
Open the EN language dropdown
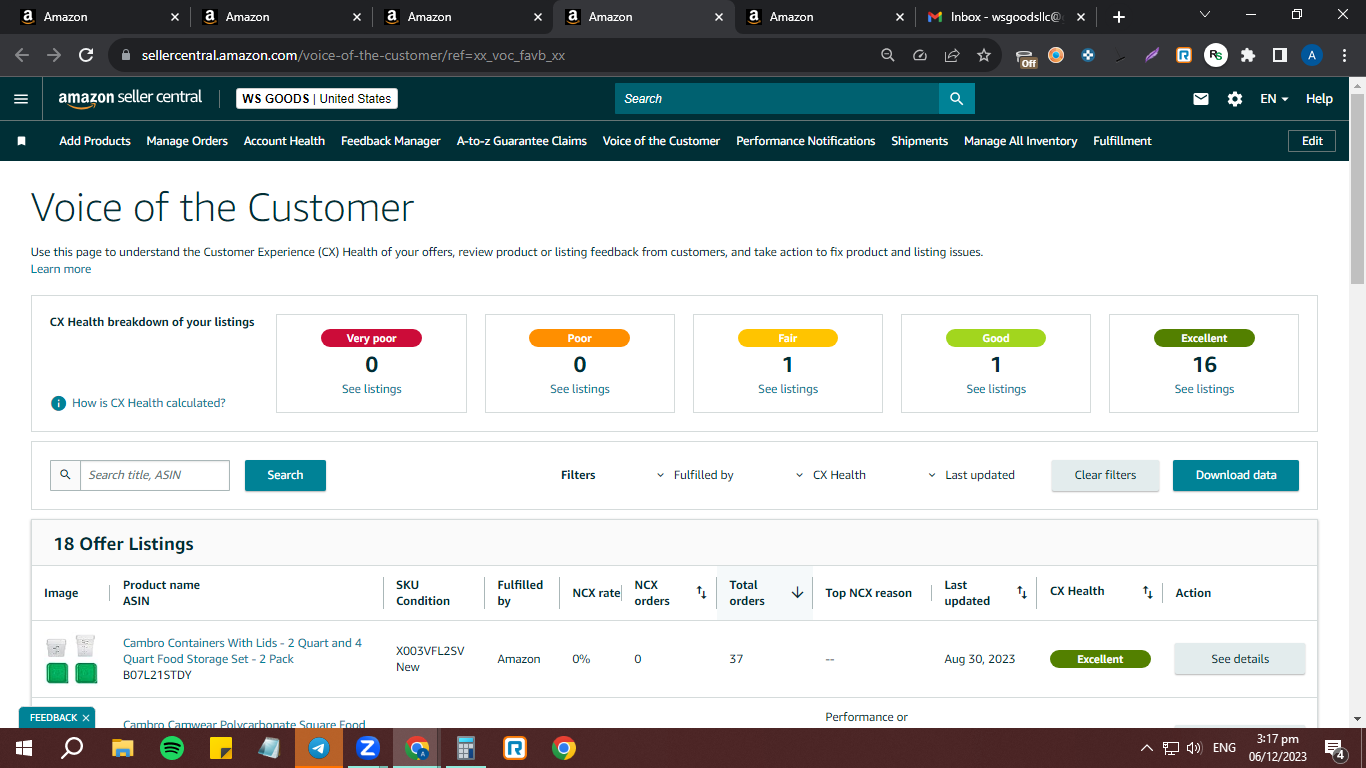coord(1274,99)
